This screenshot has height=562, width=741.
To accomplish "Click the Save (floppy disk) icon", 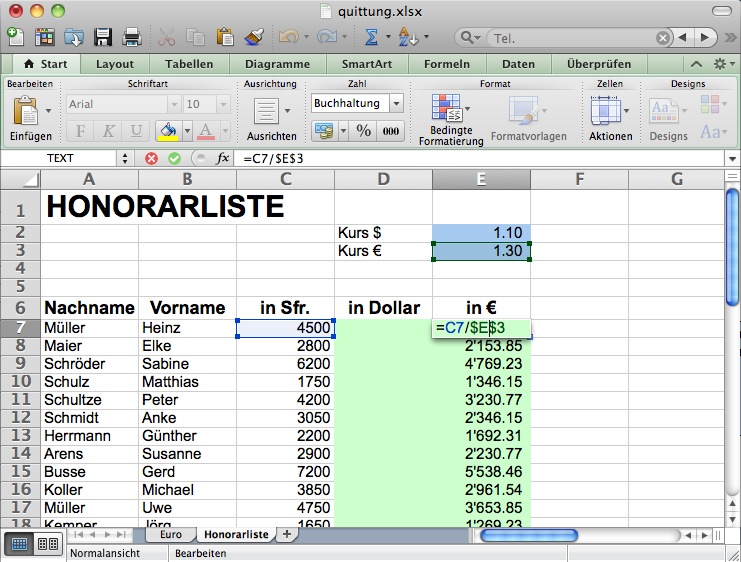I will pyautogui.click(x=102, y=38).
